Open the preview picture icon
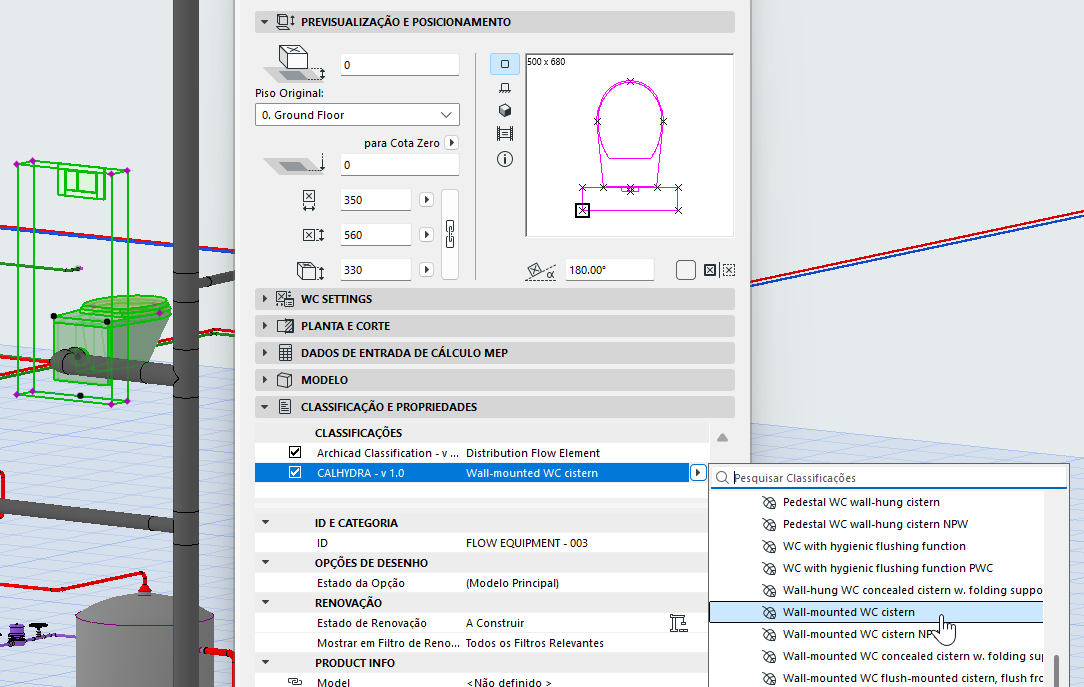The width and height of the screenshot is (1084, 687). click(505, 133)
